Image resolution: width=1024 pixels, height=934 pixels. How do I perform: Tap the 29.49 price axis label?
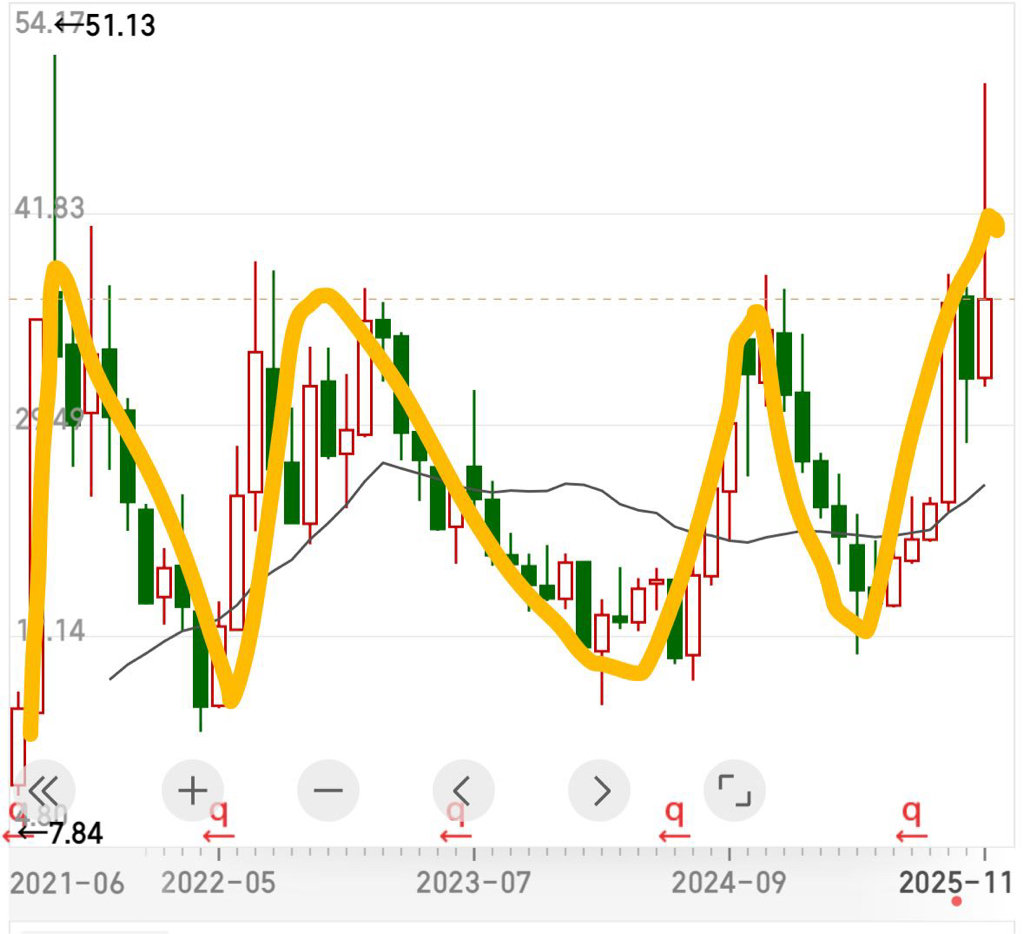(x=49, y=419)
